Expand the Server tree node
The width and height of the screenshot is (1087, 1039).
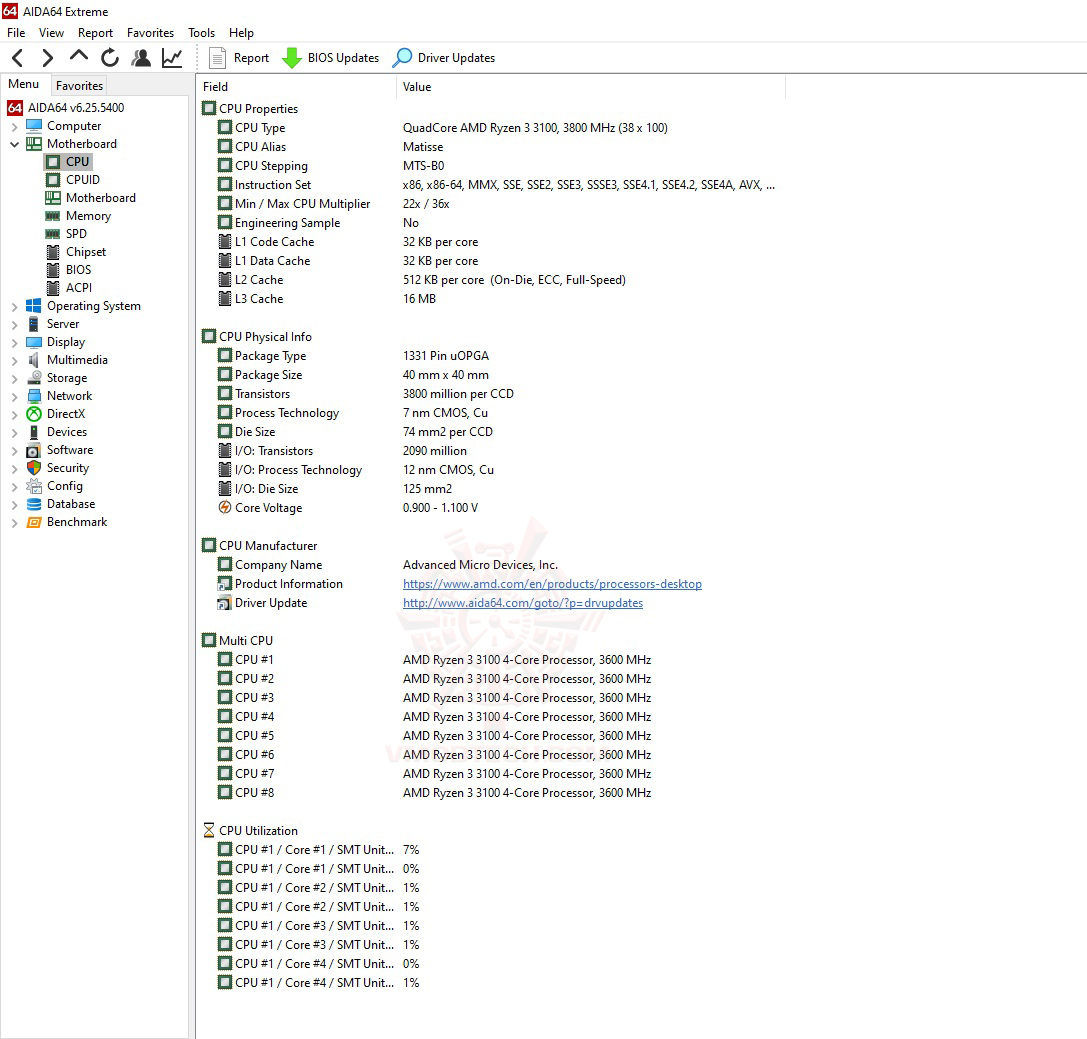(15, 324)
